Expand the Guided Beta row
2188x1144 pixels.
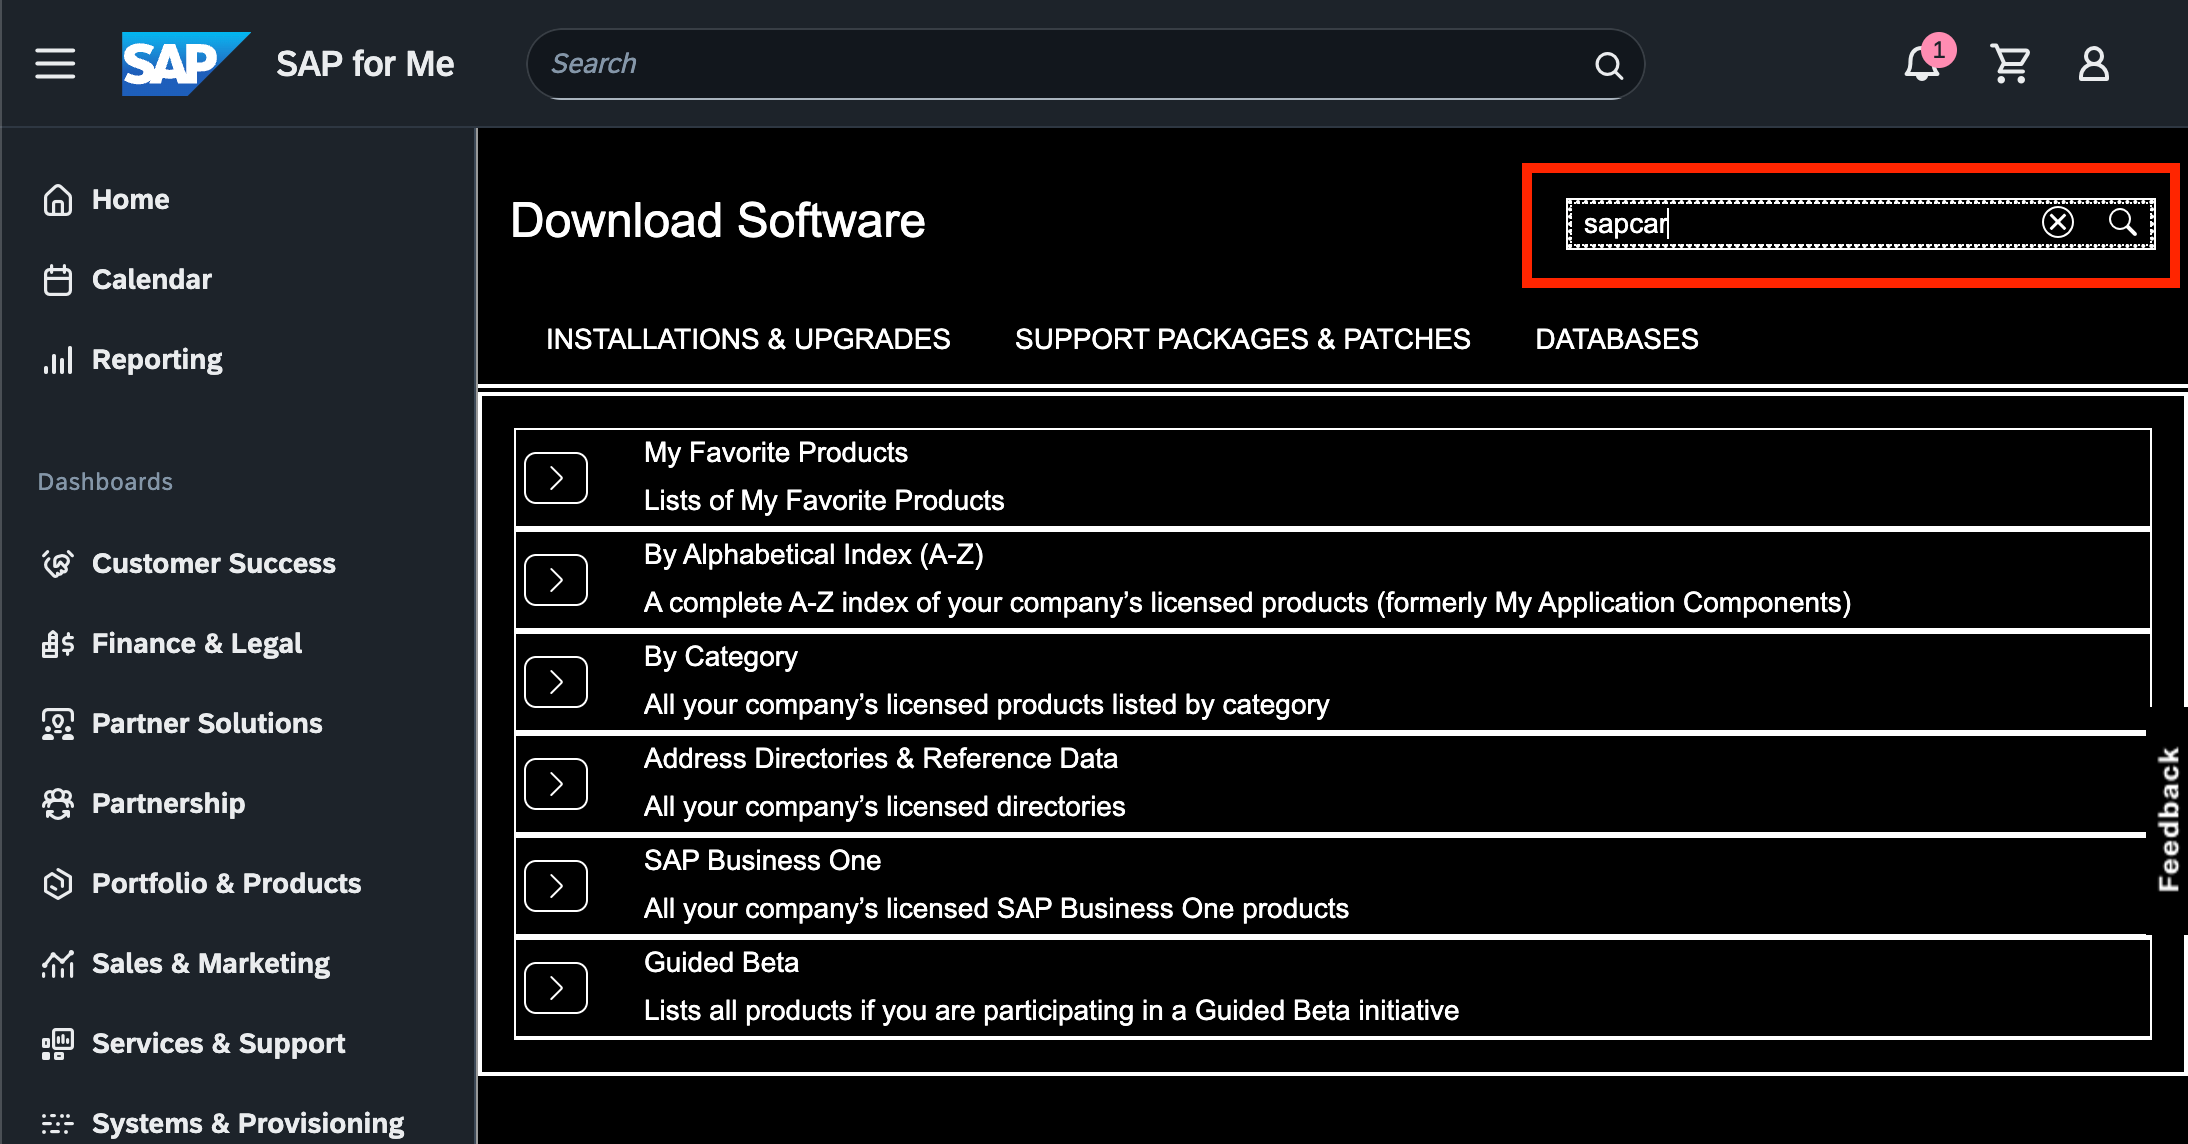click(x=556, y=988)
